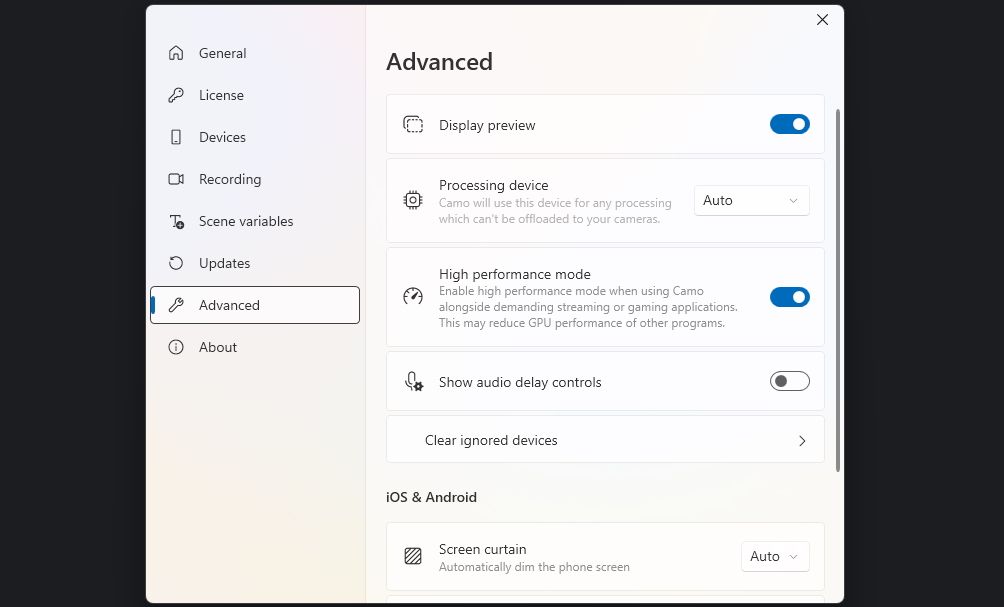Click the Scene variables text icon
1004x607 pixels.
click(x=176, y=221)
